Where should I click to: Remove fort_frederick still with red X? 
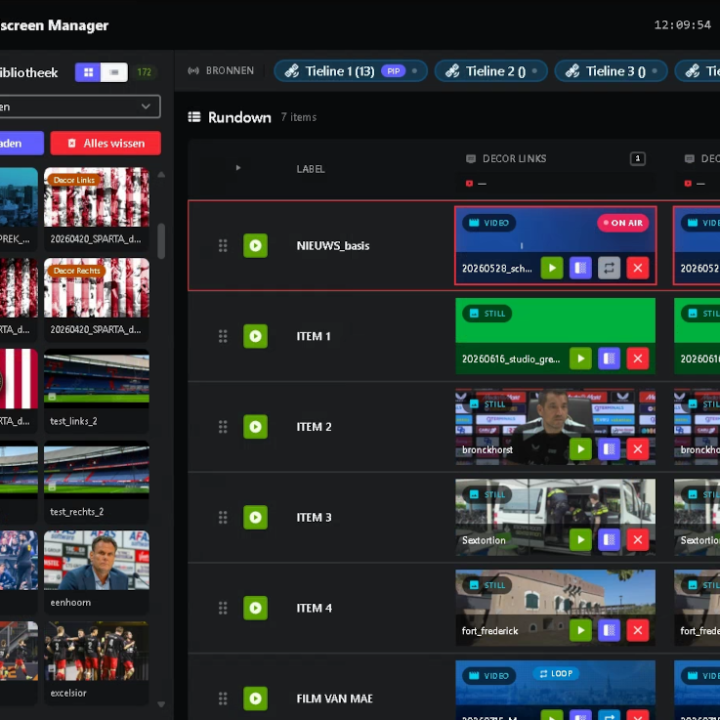tap(638, 630)
